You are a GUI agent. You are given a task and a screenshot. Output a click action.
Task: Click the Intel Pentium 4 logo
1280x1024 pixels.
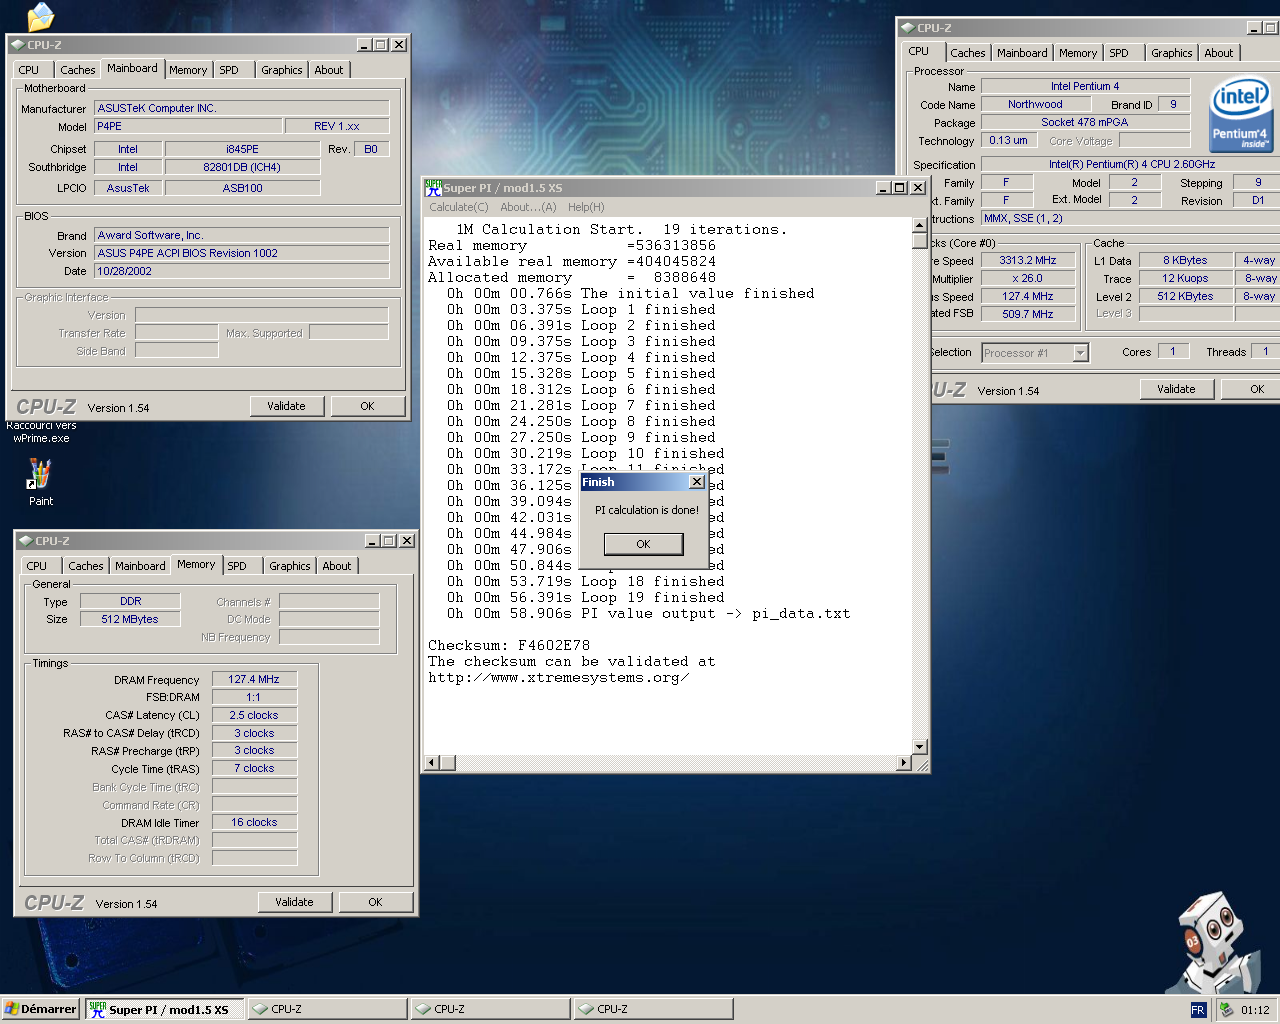[x=1241, y=115]
